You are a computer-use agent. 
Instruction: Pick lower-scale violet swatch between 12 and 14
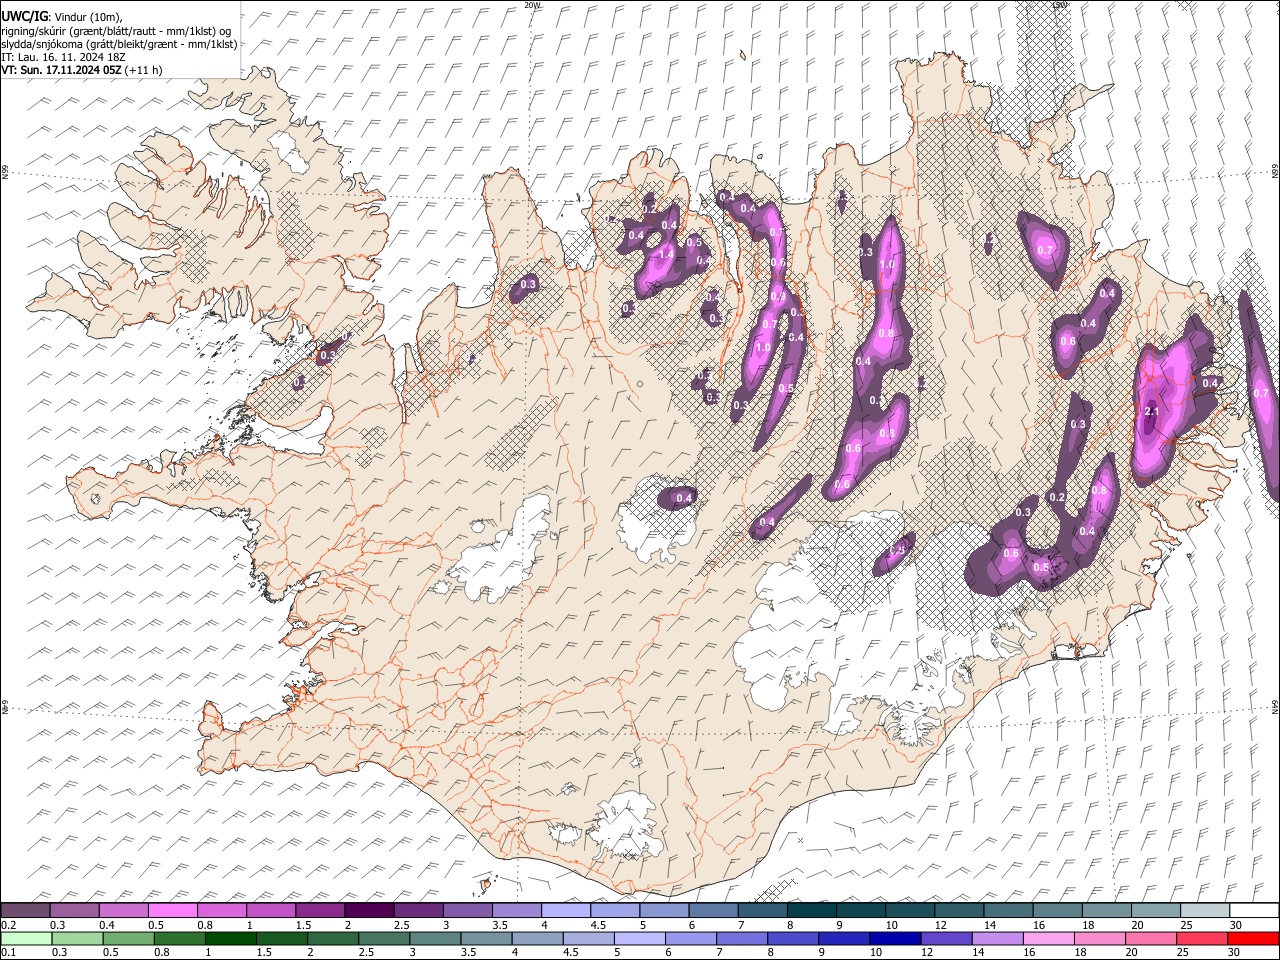click(x=946, y=939)
